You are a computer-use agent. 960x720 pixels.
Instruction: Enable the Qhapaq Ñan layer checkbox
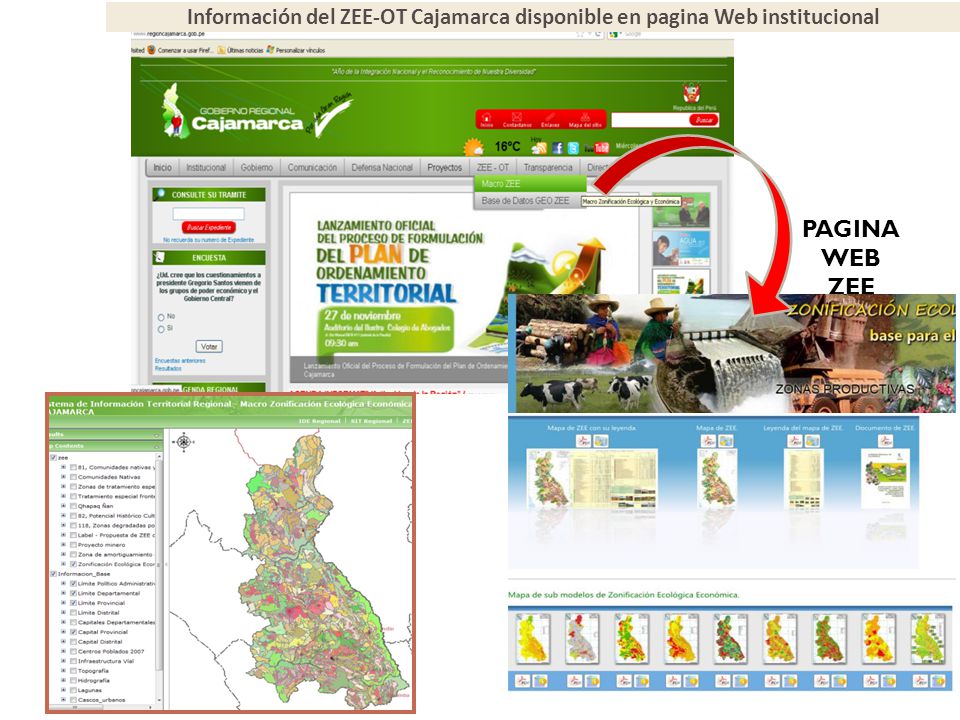pyautogui.click(x=73, y=506)
